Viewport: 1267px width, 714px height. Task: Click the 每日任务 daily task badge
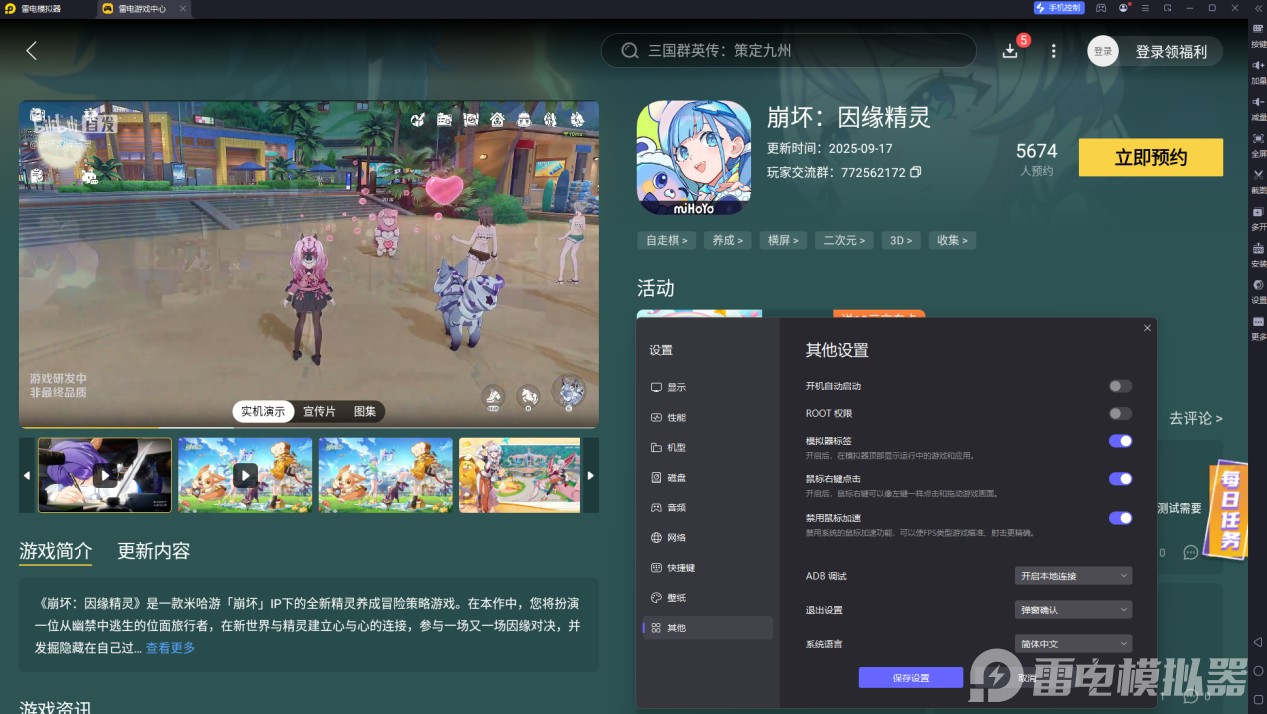tap(1225, 512)
